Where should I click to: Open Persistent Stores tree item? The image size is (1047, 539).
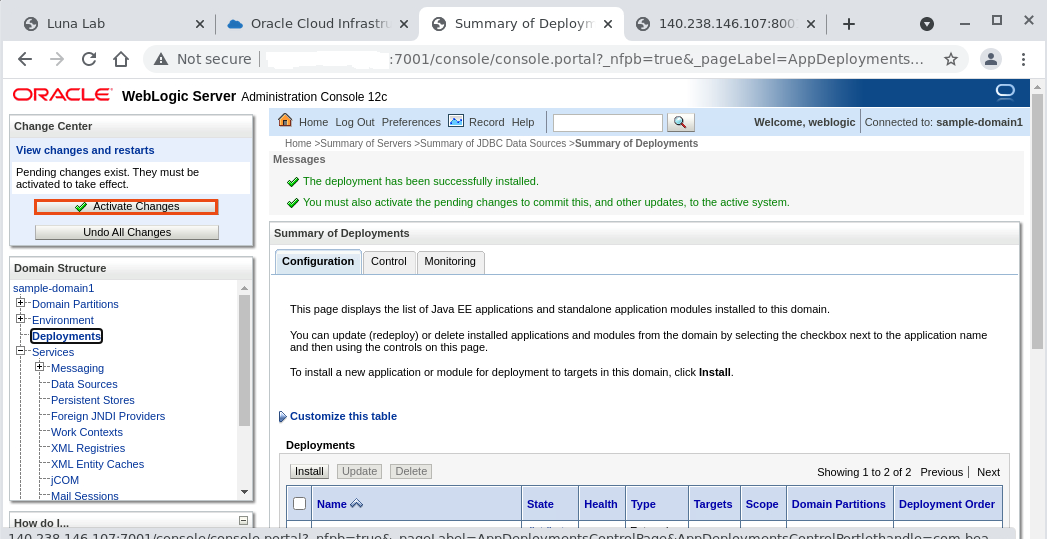[x=93, y=400]
